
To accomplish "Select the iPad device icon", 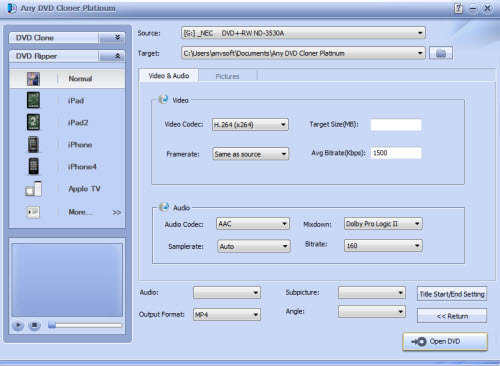I will click(33, 100).
